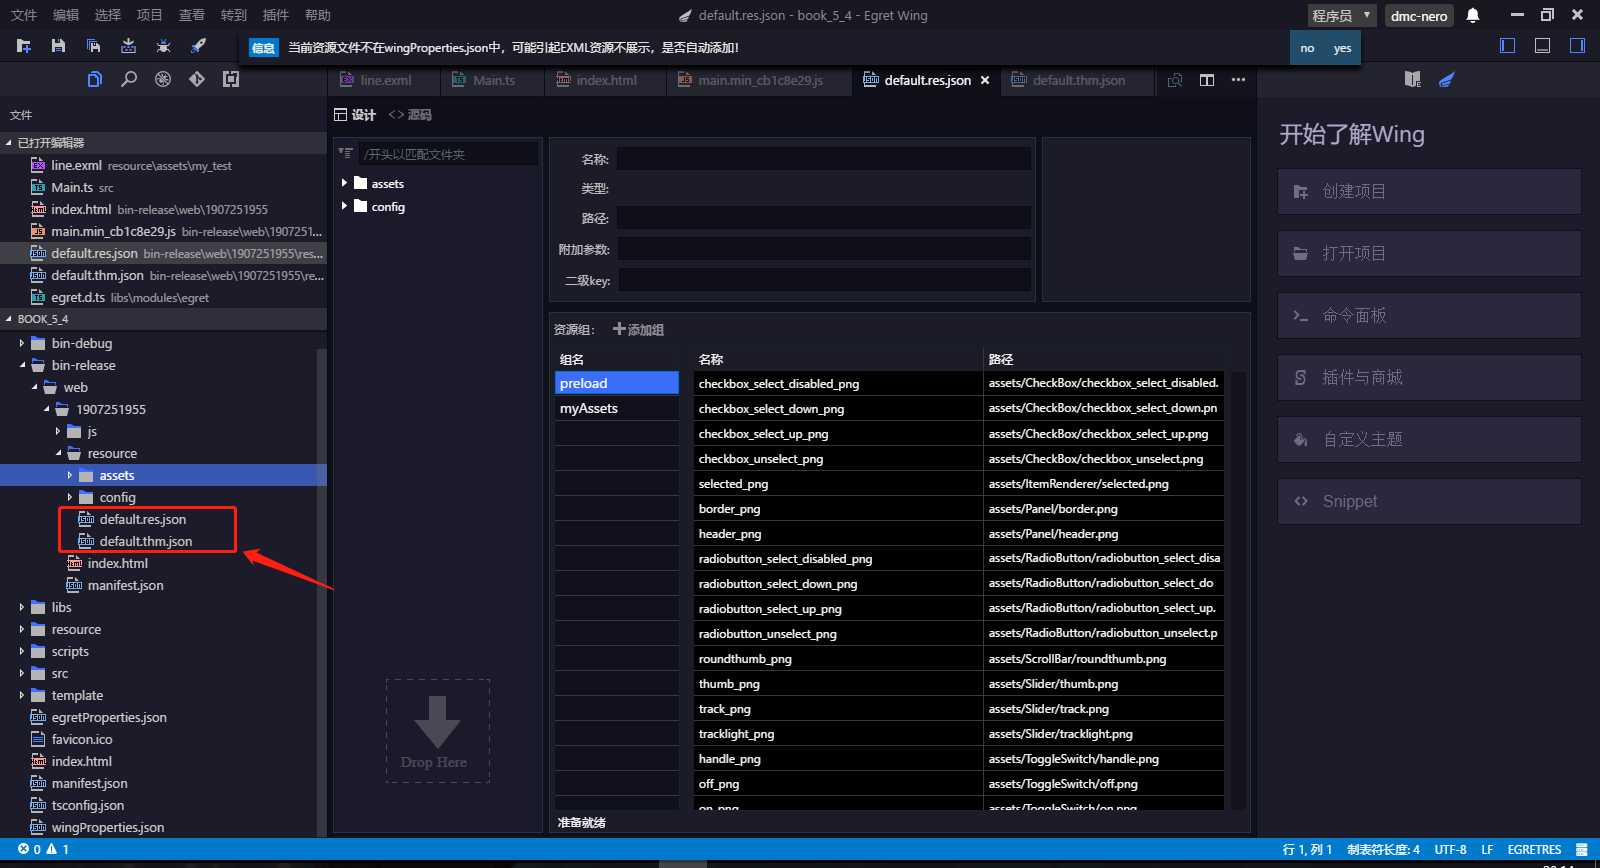This screenshot has height=868, width=1600.
Task: Click the folder filter input field
Action: click(449, 154)
